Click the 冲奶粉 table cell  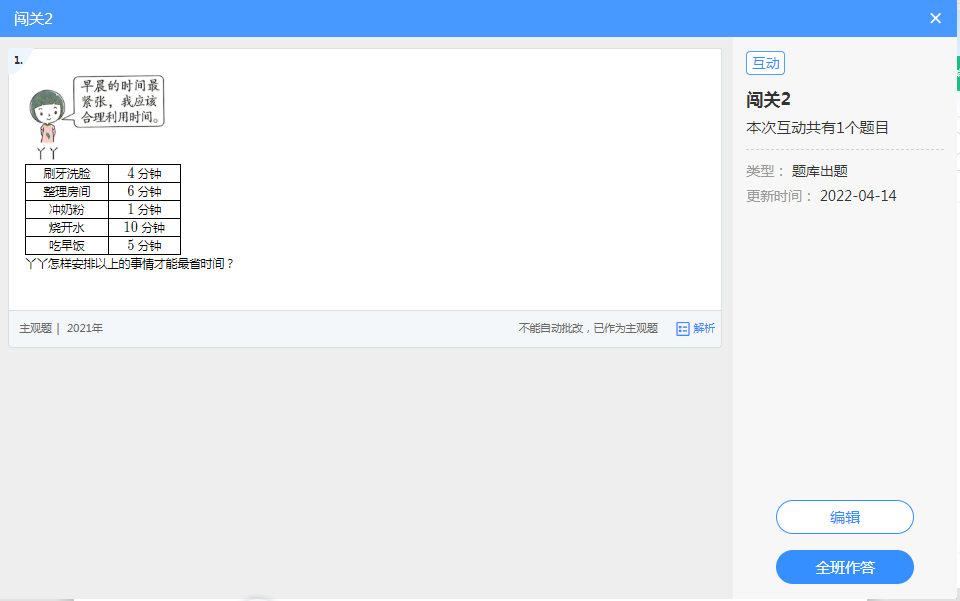click(67, 209)
